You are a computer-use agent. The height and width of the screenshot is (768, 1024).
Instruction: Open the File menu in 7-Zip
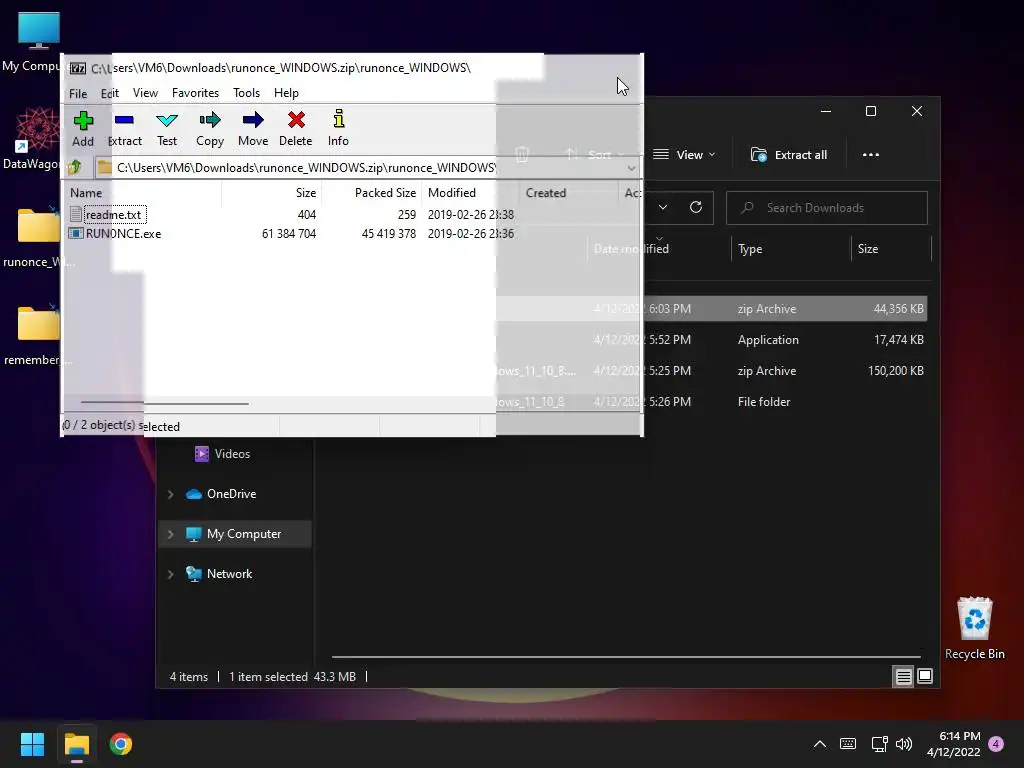pyautogui.click(x=78, y=93)
